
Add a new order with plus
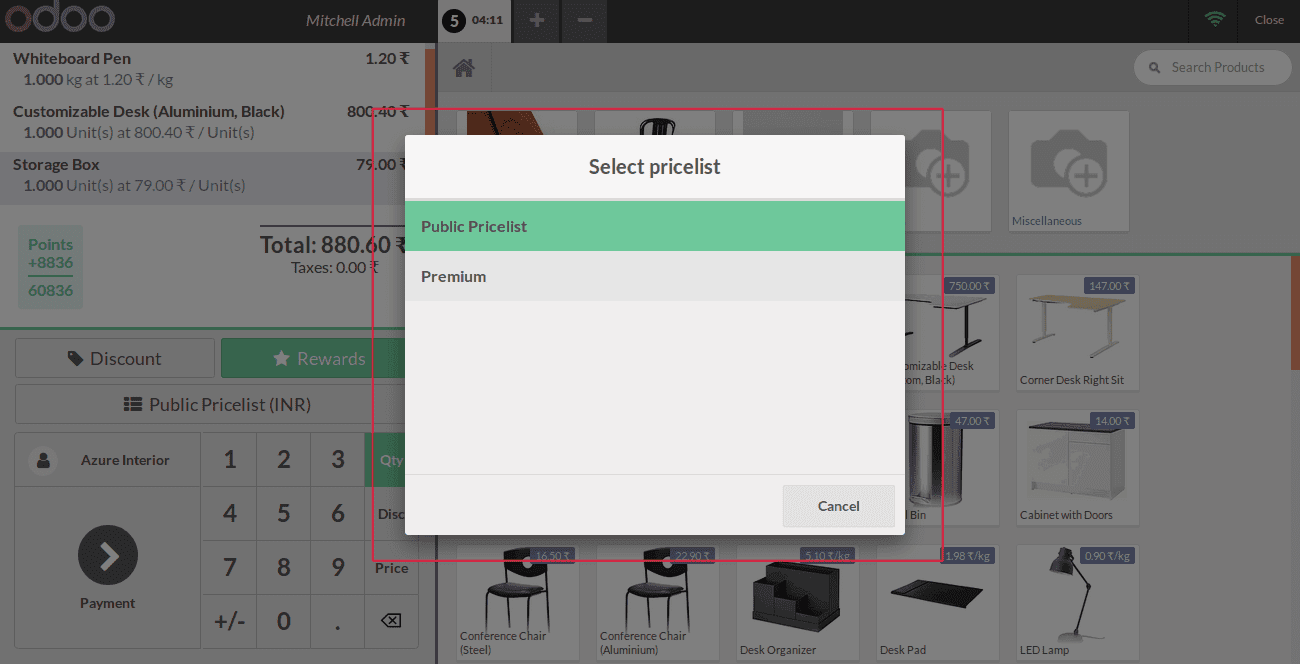(537, 20)
